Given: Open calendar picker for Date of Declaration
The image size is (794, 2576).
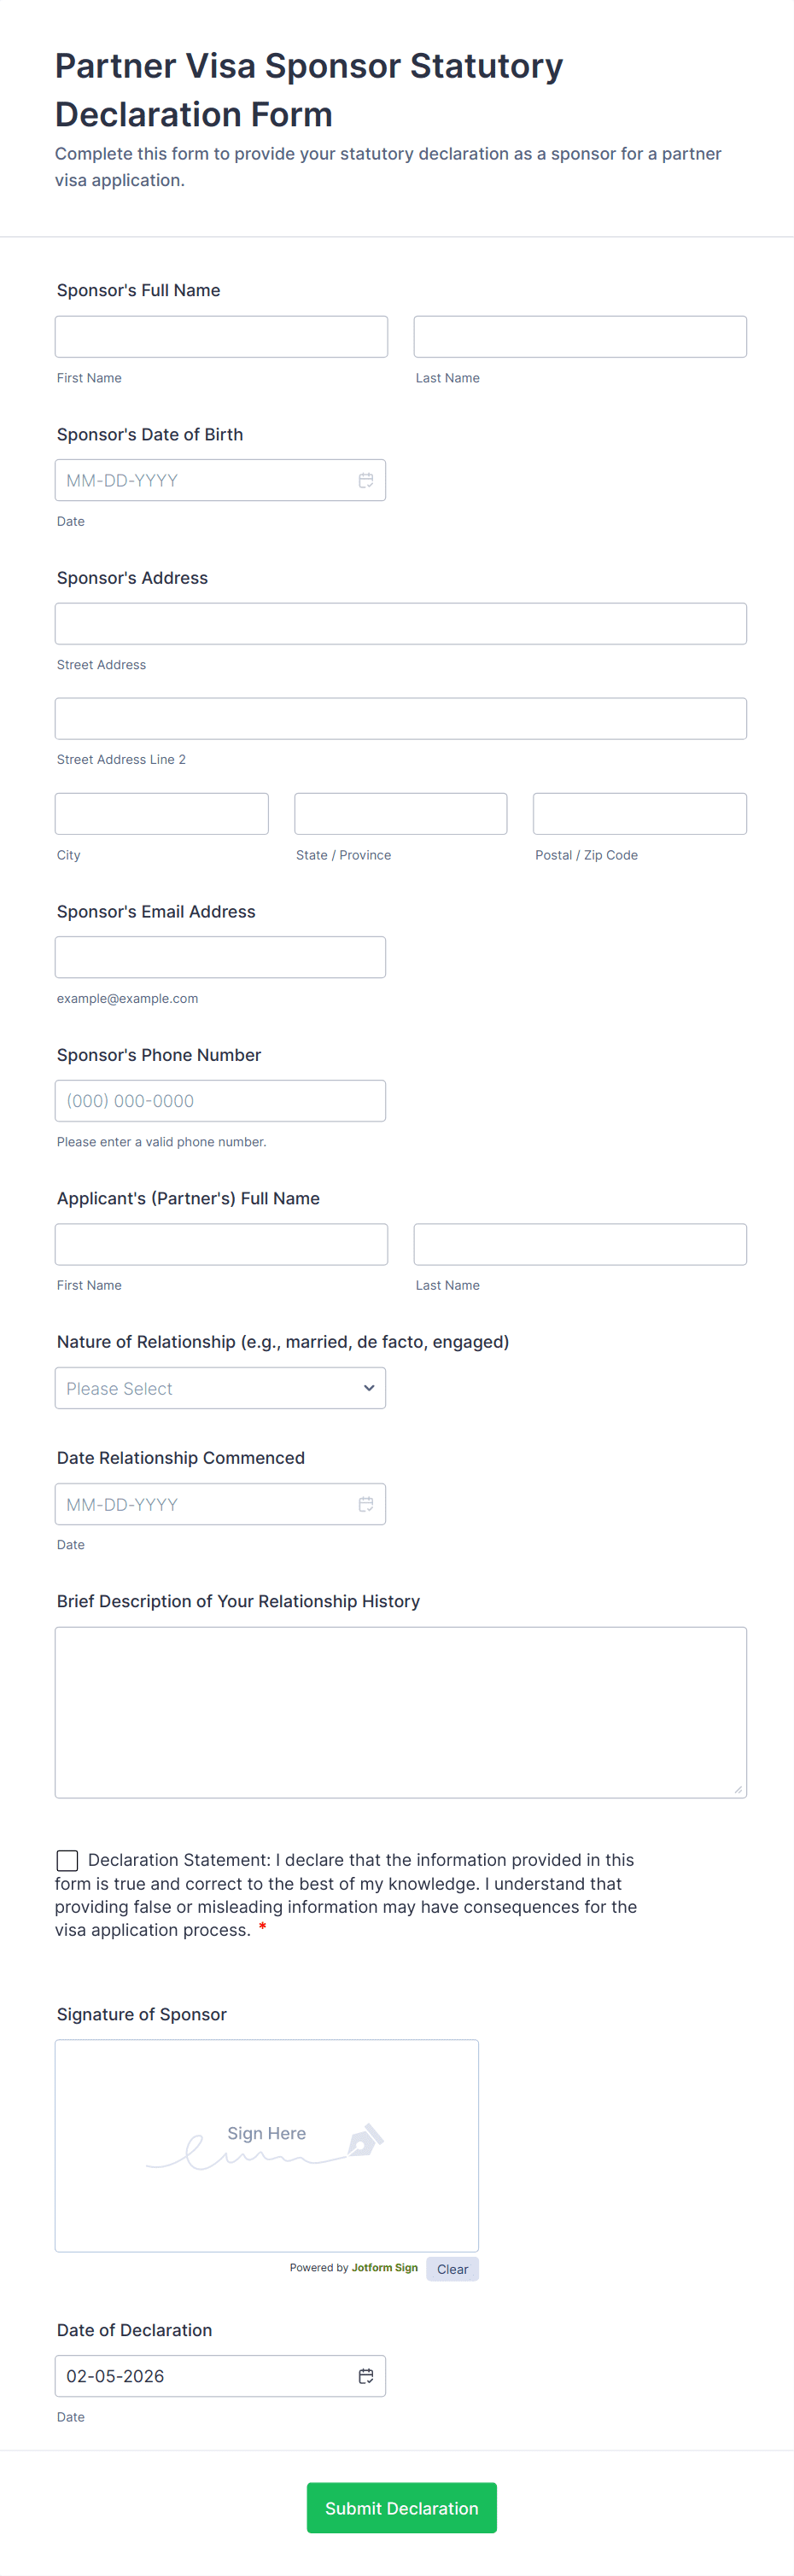Looking at the screenshot, I should coord(366,2376).
